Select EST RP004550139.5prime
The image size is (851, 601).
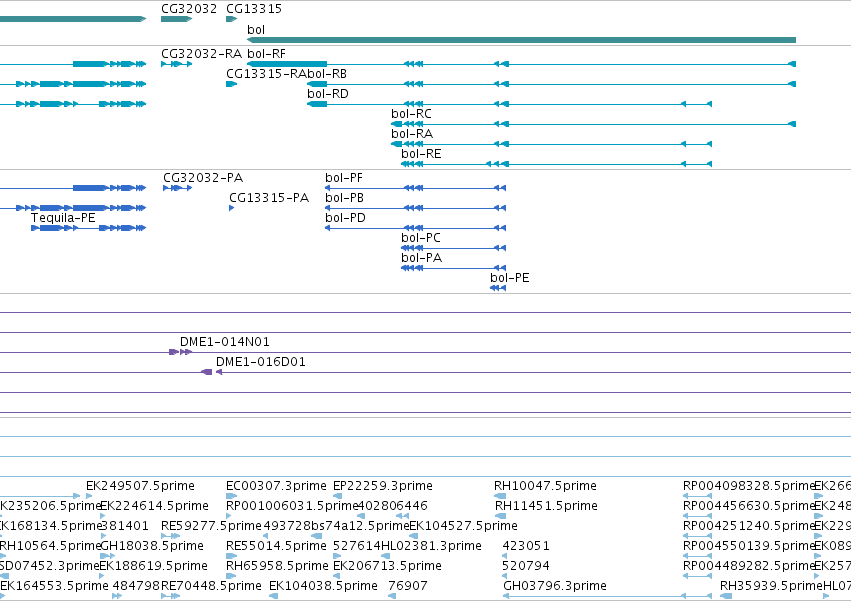click(750, 546)
